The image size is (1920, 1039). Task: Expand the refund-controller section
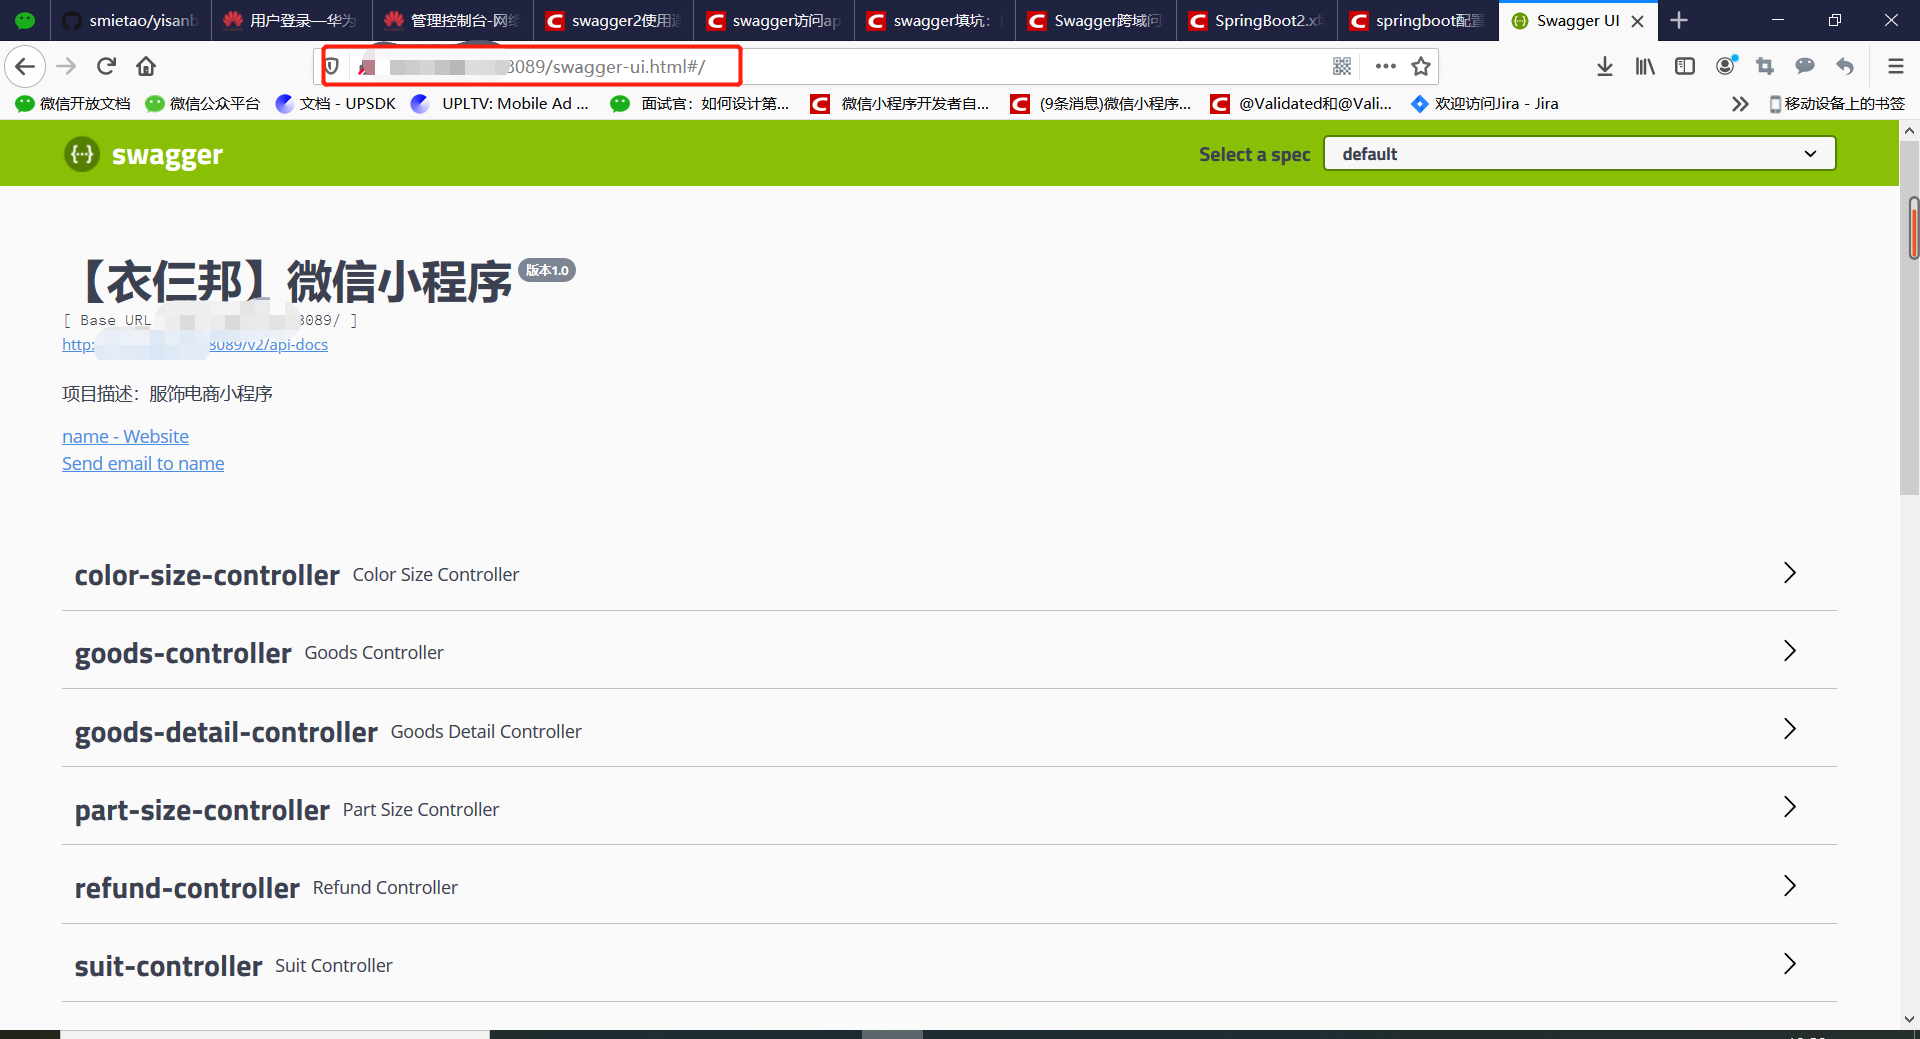point(949,887)
